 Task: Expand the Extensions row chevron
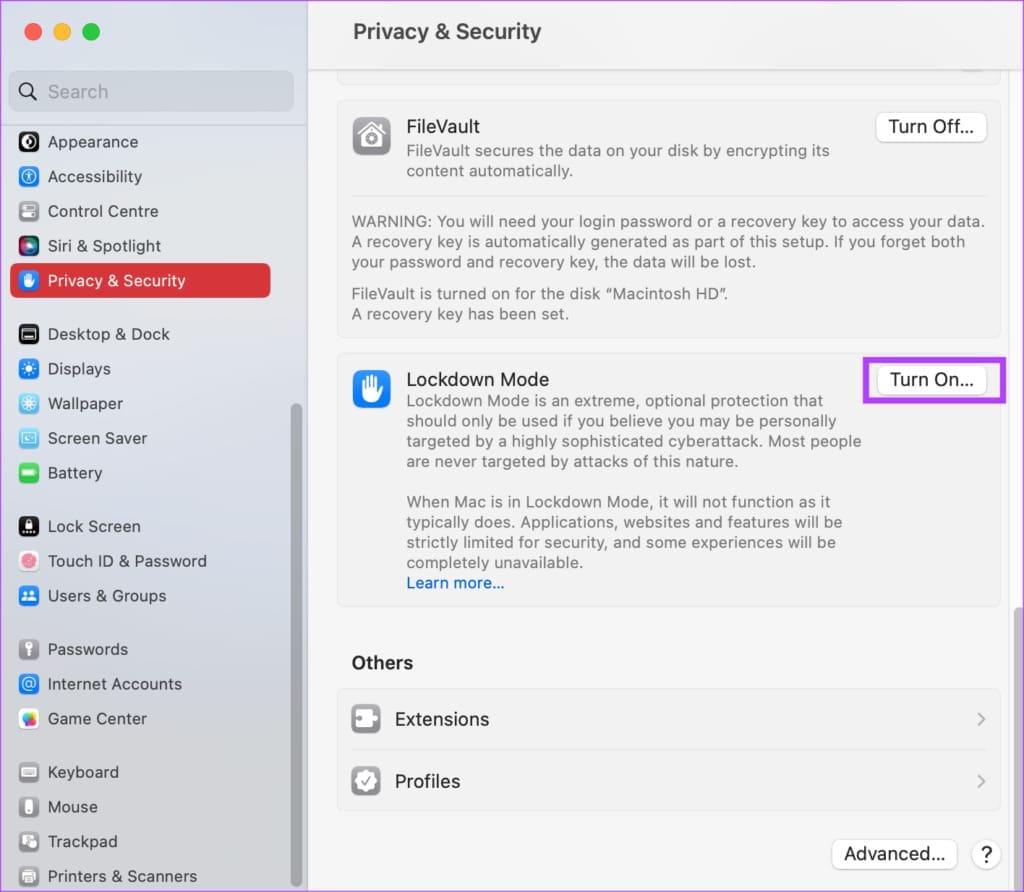[981, 719]
